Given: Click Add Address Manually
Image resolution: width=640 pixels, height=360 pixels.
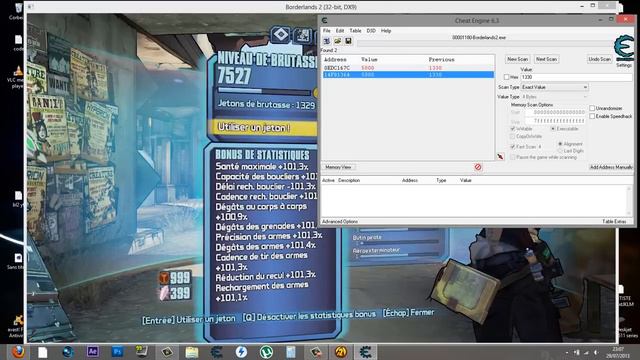Looking at the screenshot, I should pyautogui.click(x=611, y=167).
